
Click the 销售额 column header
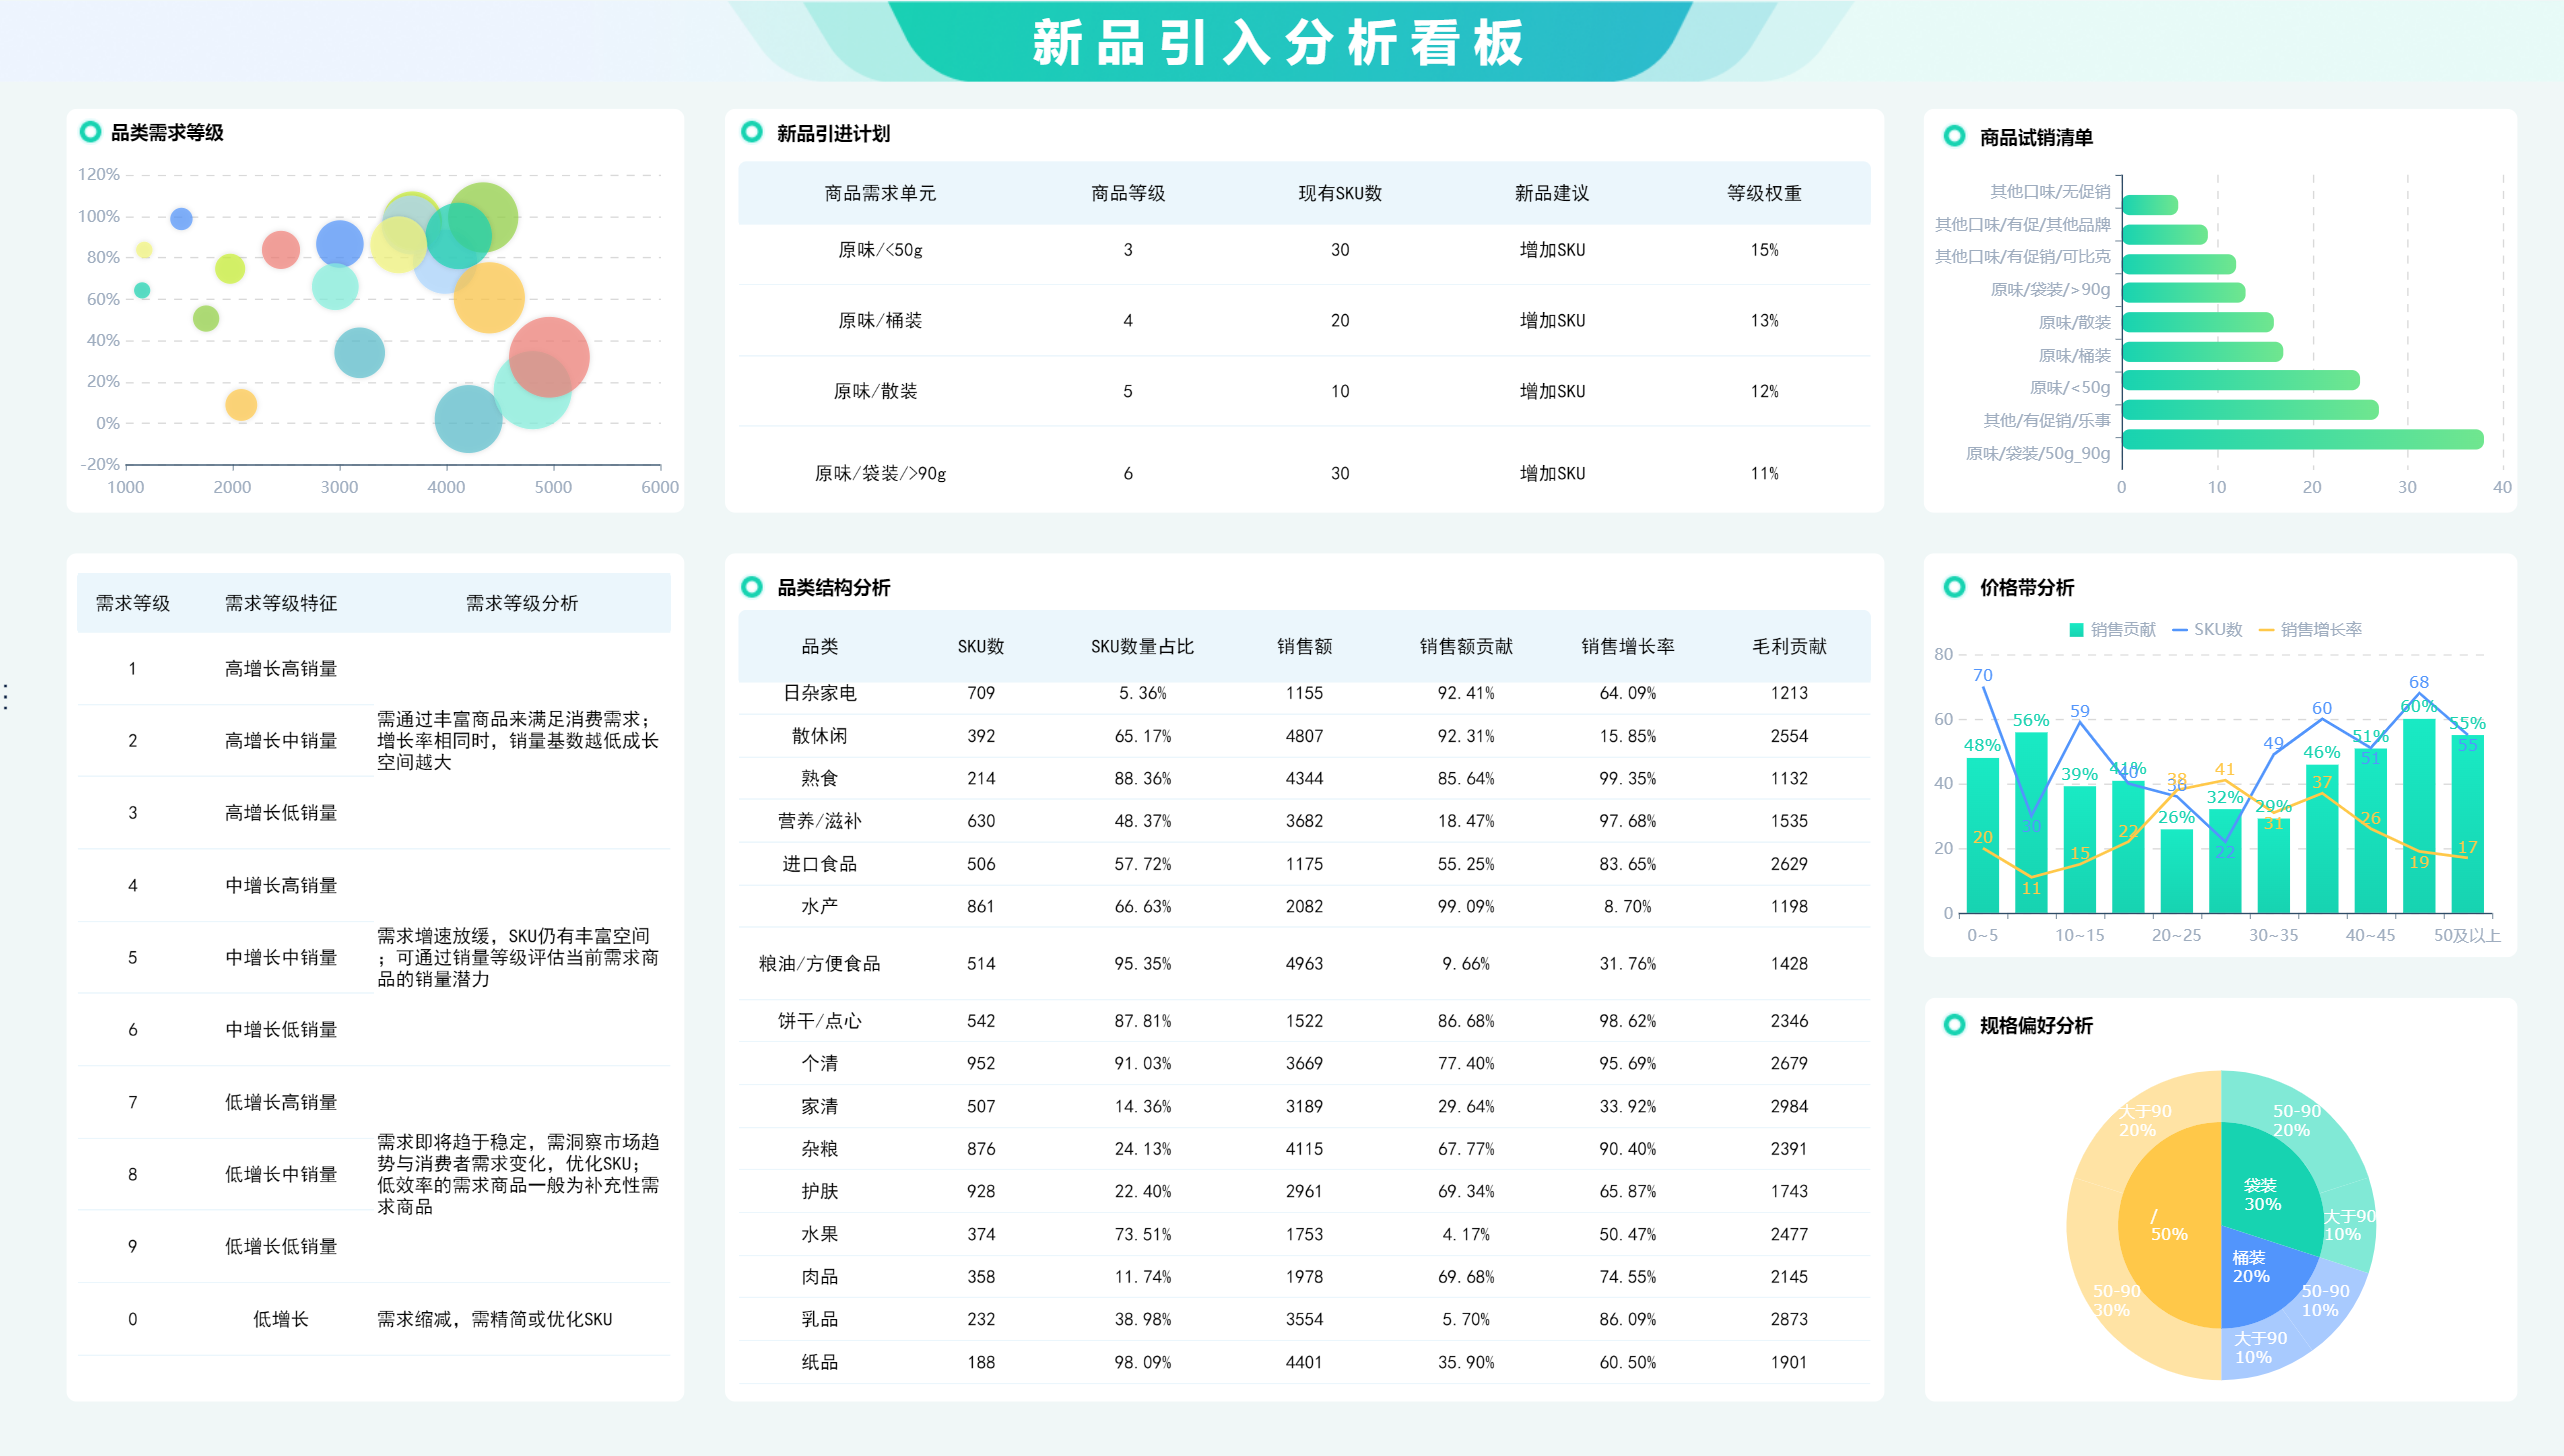click(1303, 646)
